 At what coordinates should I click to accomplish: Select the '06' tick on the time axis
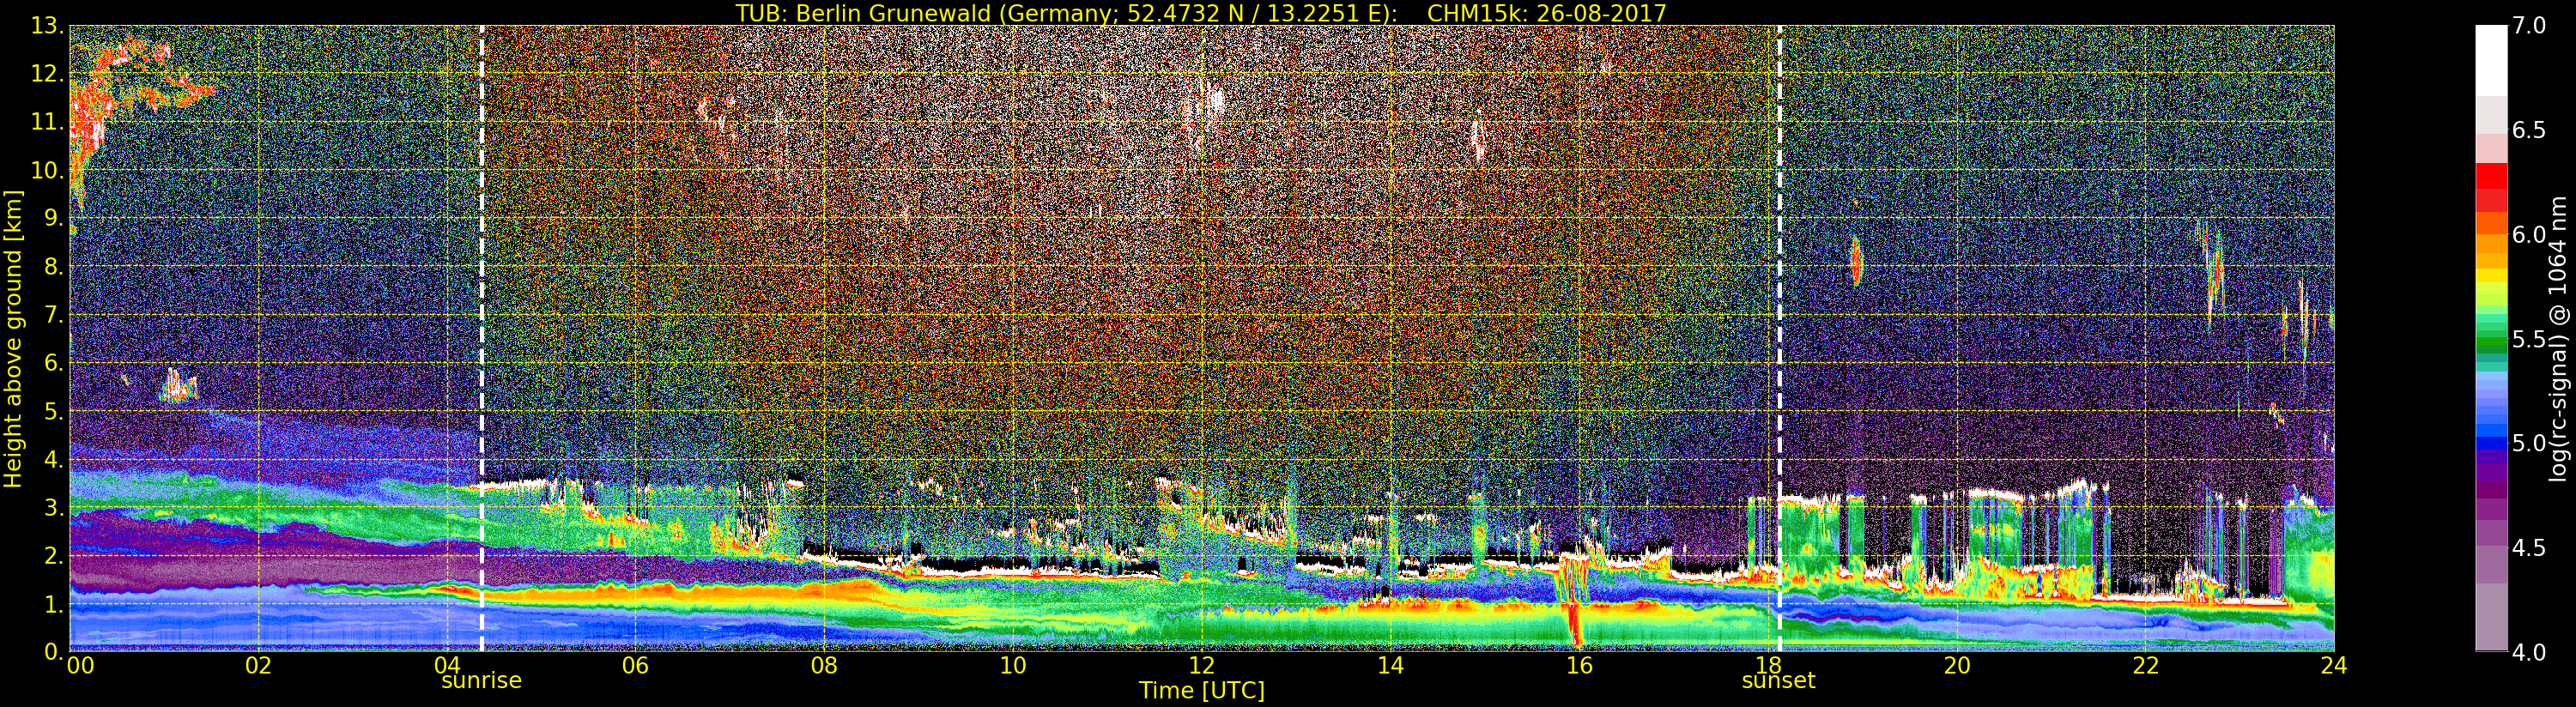click(x=635, y=666)
